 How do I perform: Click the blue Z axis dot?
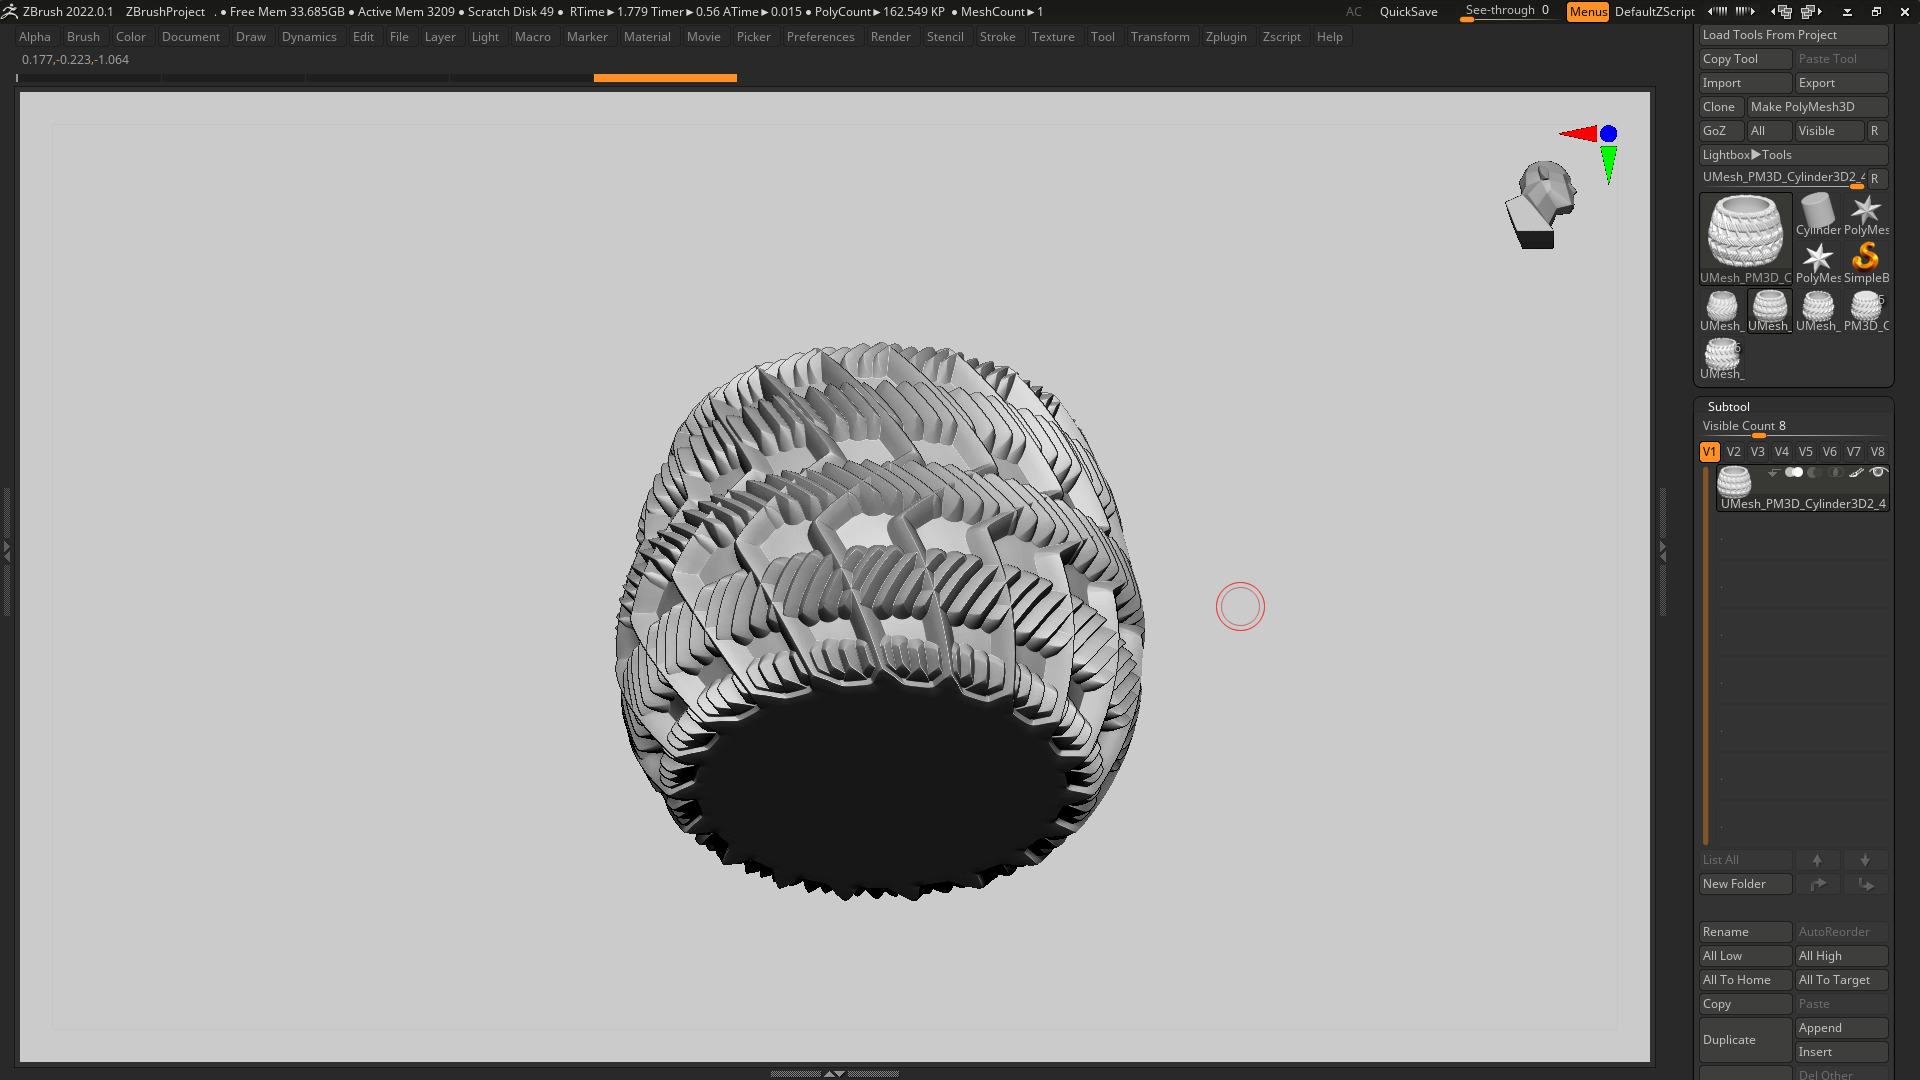click(1608, 134)
